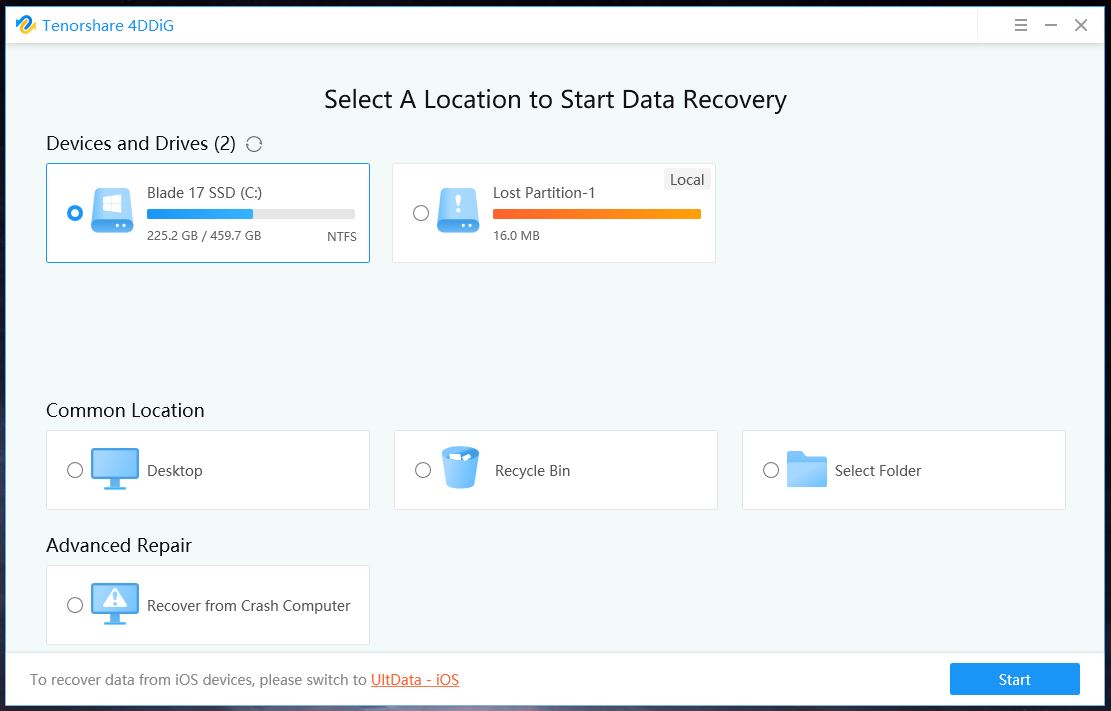Click the Desktop monitor icon
The width and height of the screenshot is (1111, 711).
115,469
